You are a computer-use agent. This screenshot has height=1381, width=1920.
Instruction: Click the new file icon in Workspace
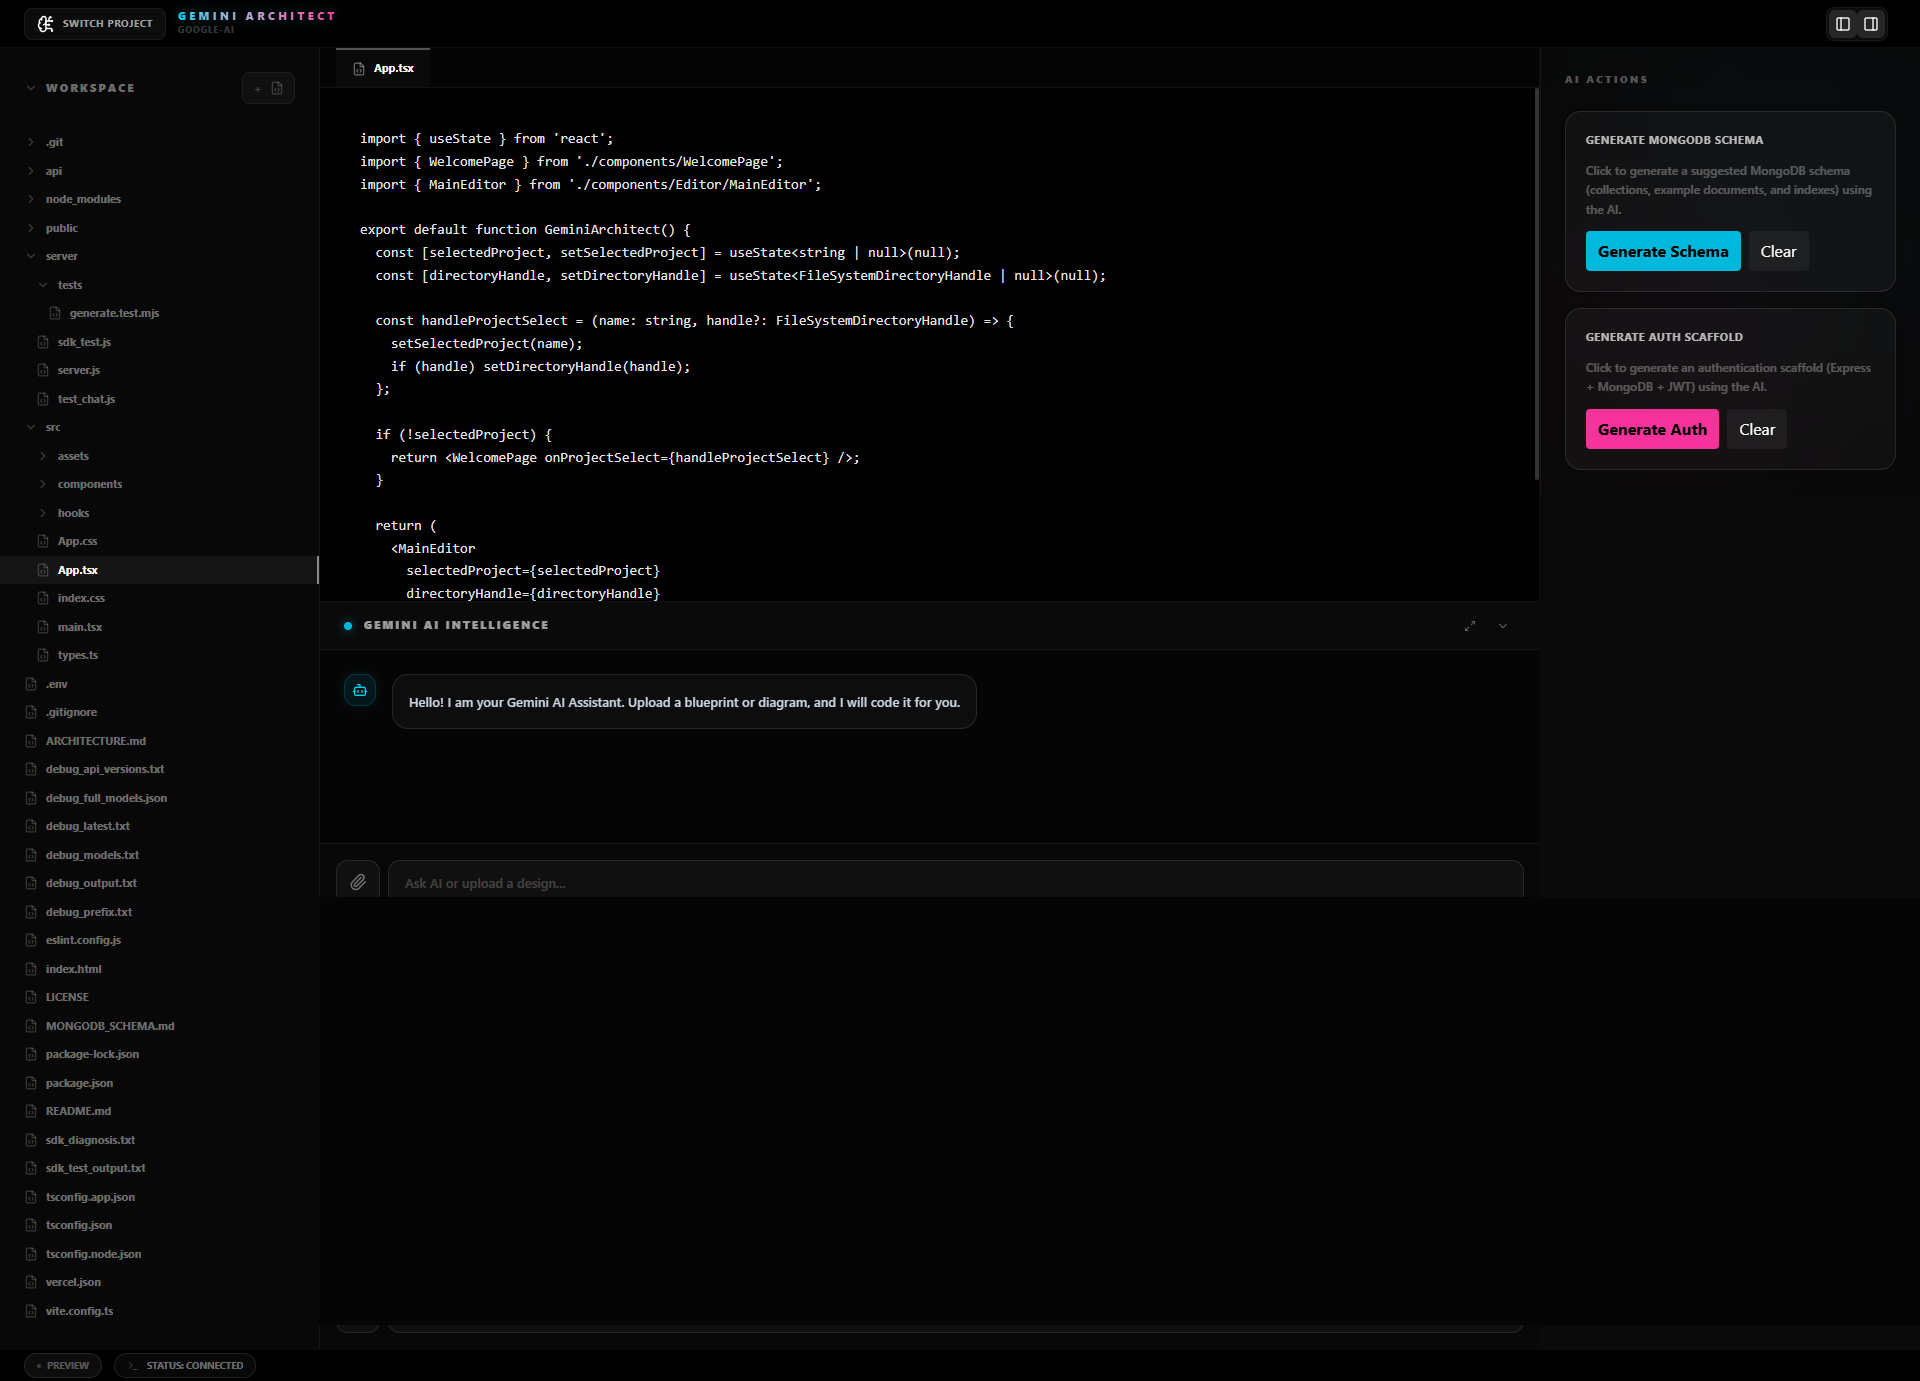[x=277, y=88]
